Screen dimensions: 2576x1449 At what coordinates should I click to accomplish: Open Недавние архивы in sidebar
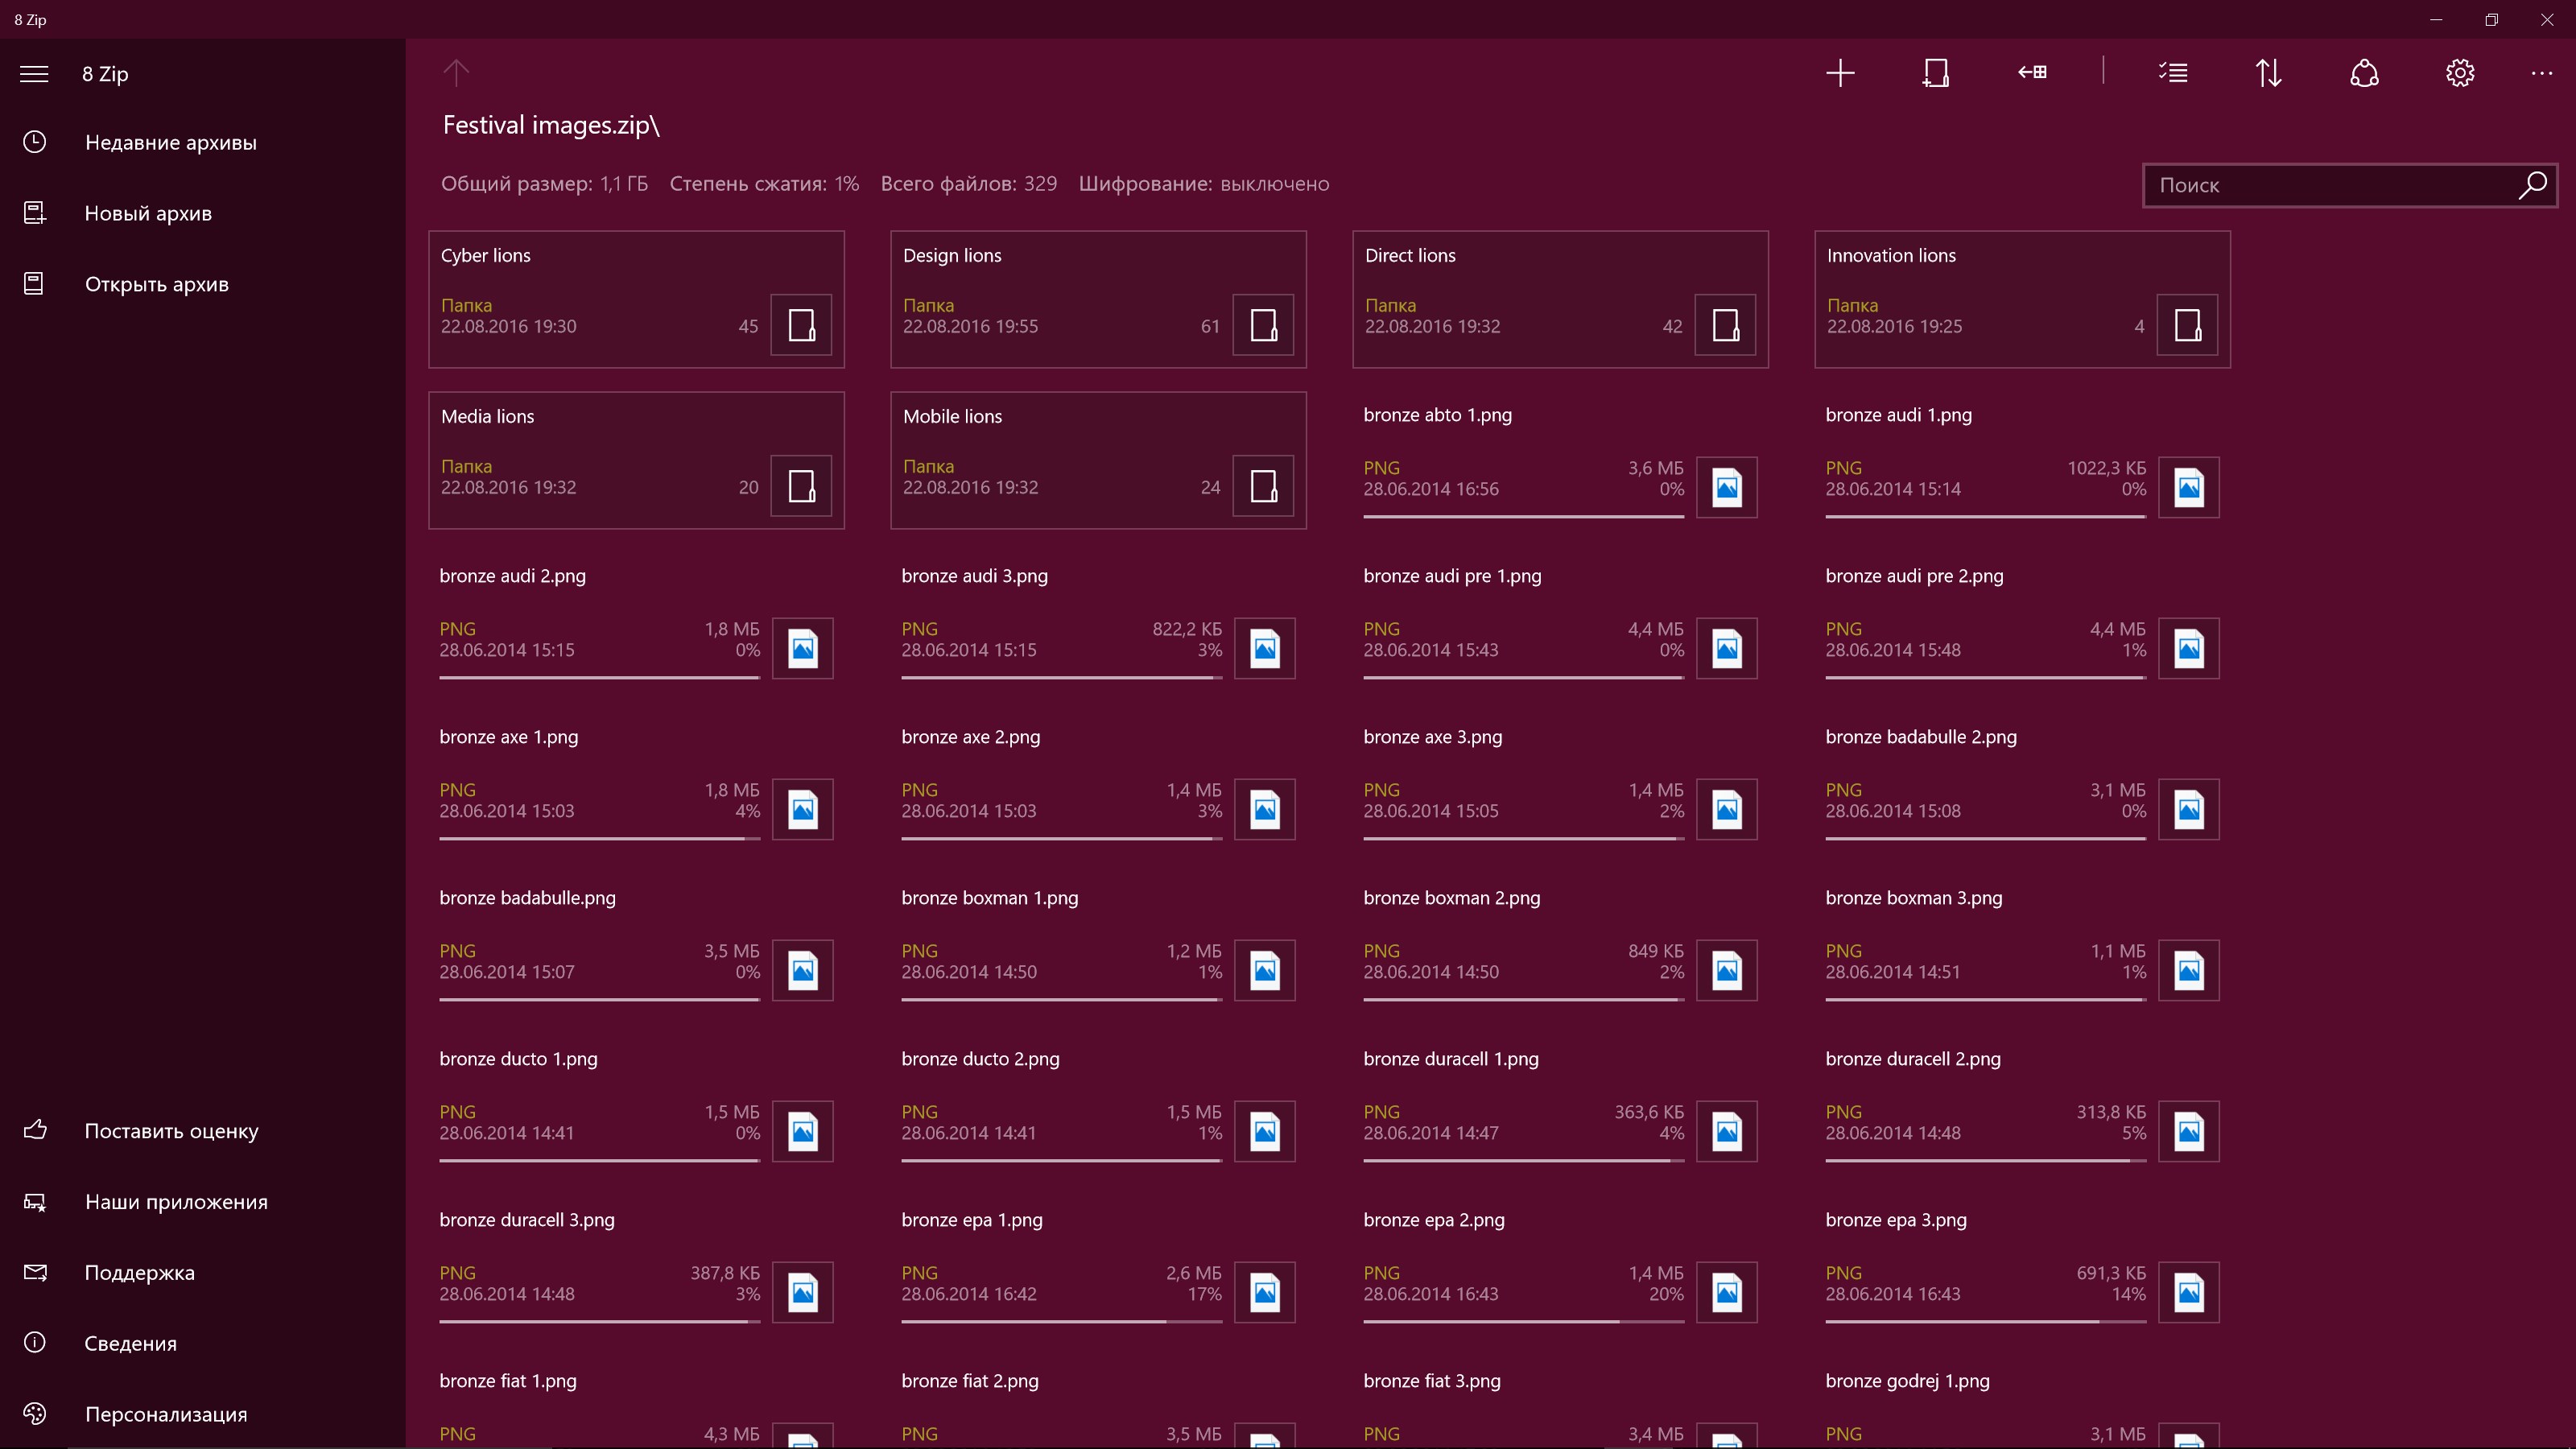203,142
